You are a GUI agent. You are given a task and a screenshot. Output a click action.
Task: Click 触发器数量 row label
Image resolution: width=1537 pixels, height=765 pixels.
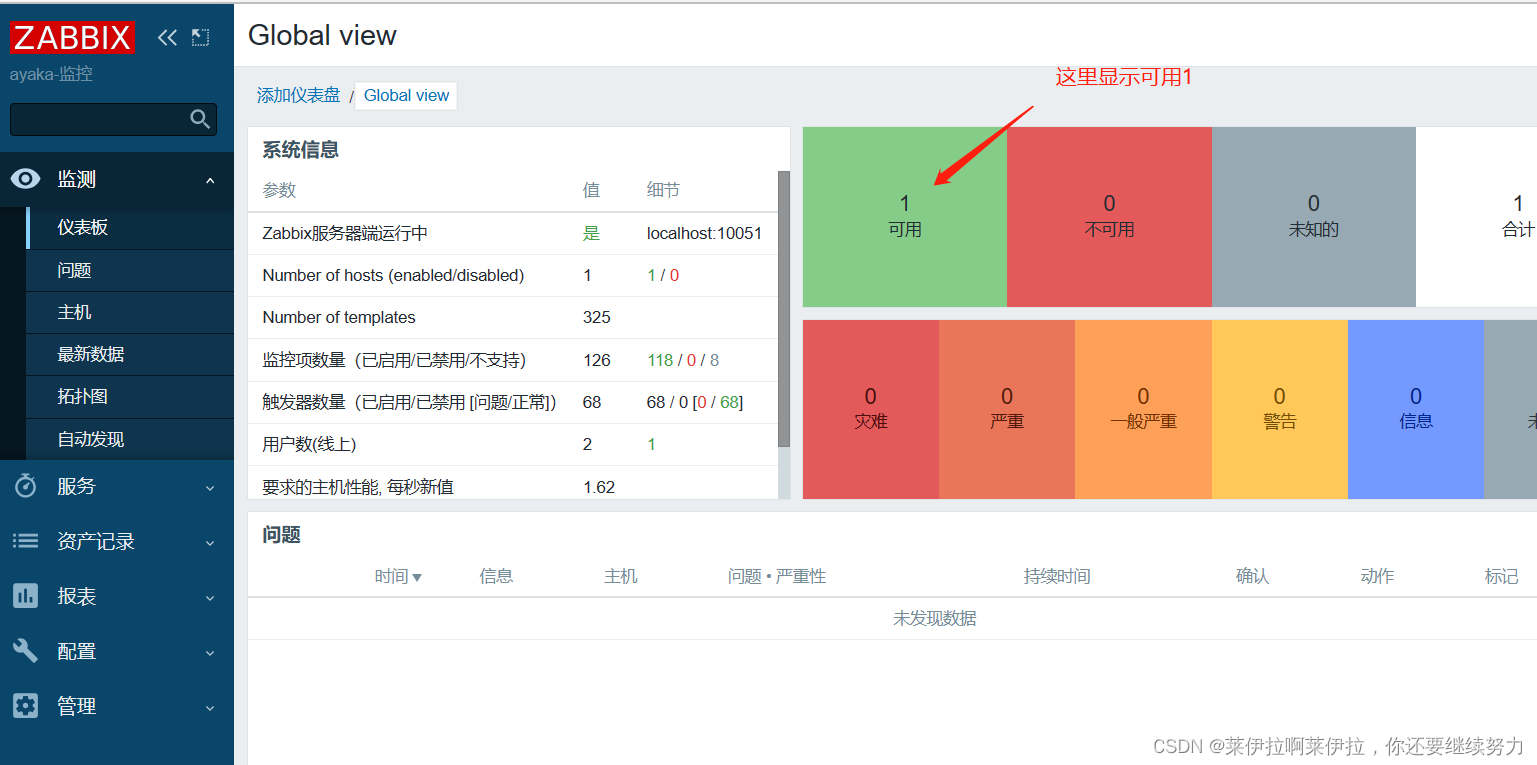[x=409, y=402]
